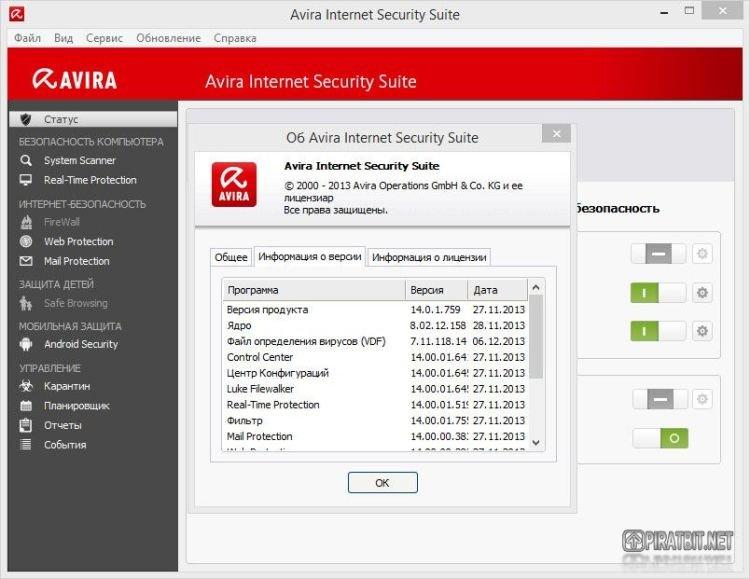The image size is (750, 579).
Task: Open the Вид menu
Action: (64, 38)
